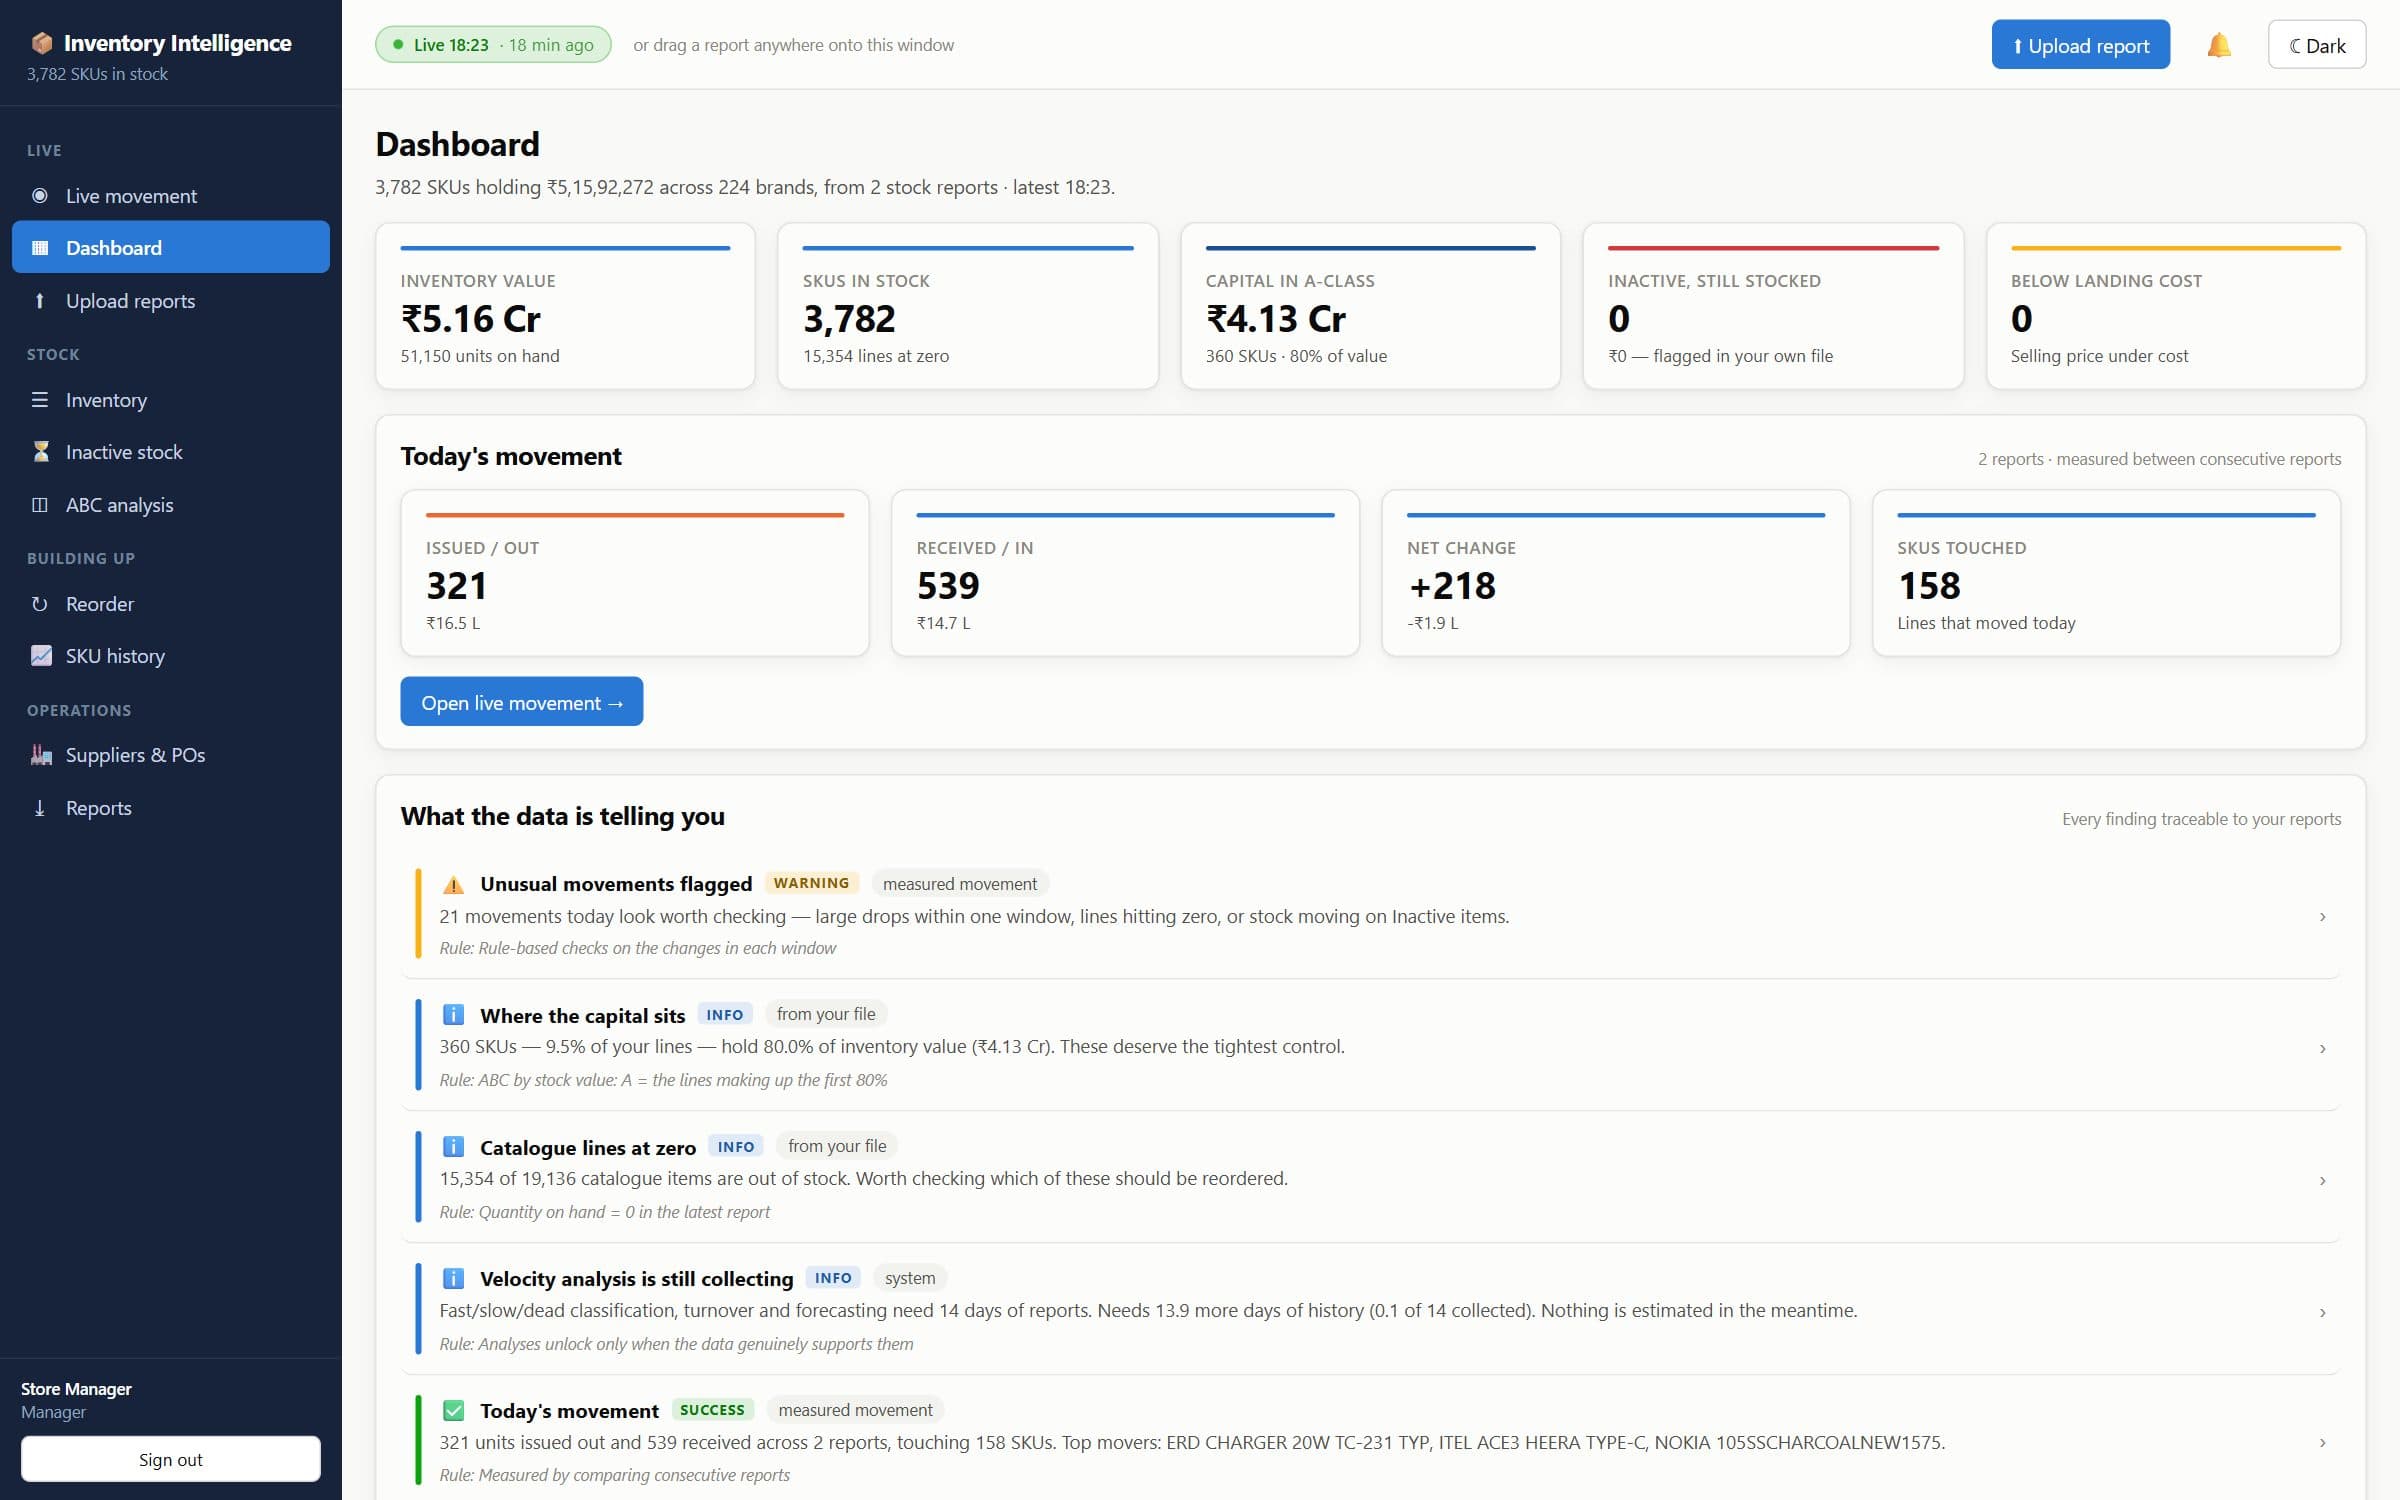Click the Dashboard grid icon in sidebar
Image resolution: width=2400 pixels, height=1500 pixels.
(40, 248)
